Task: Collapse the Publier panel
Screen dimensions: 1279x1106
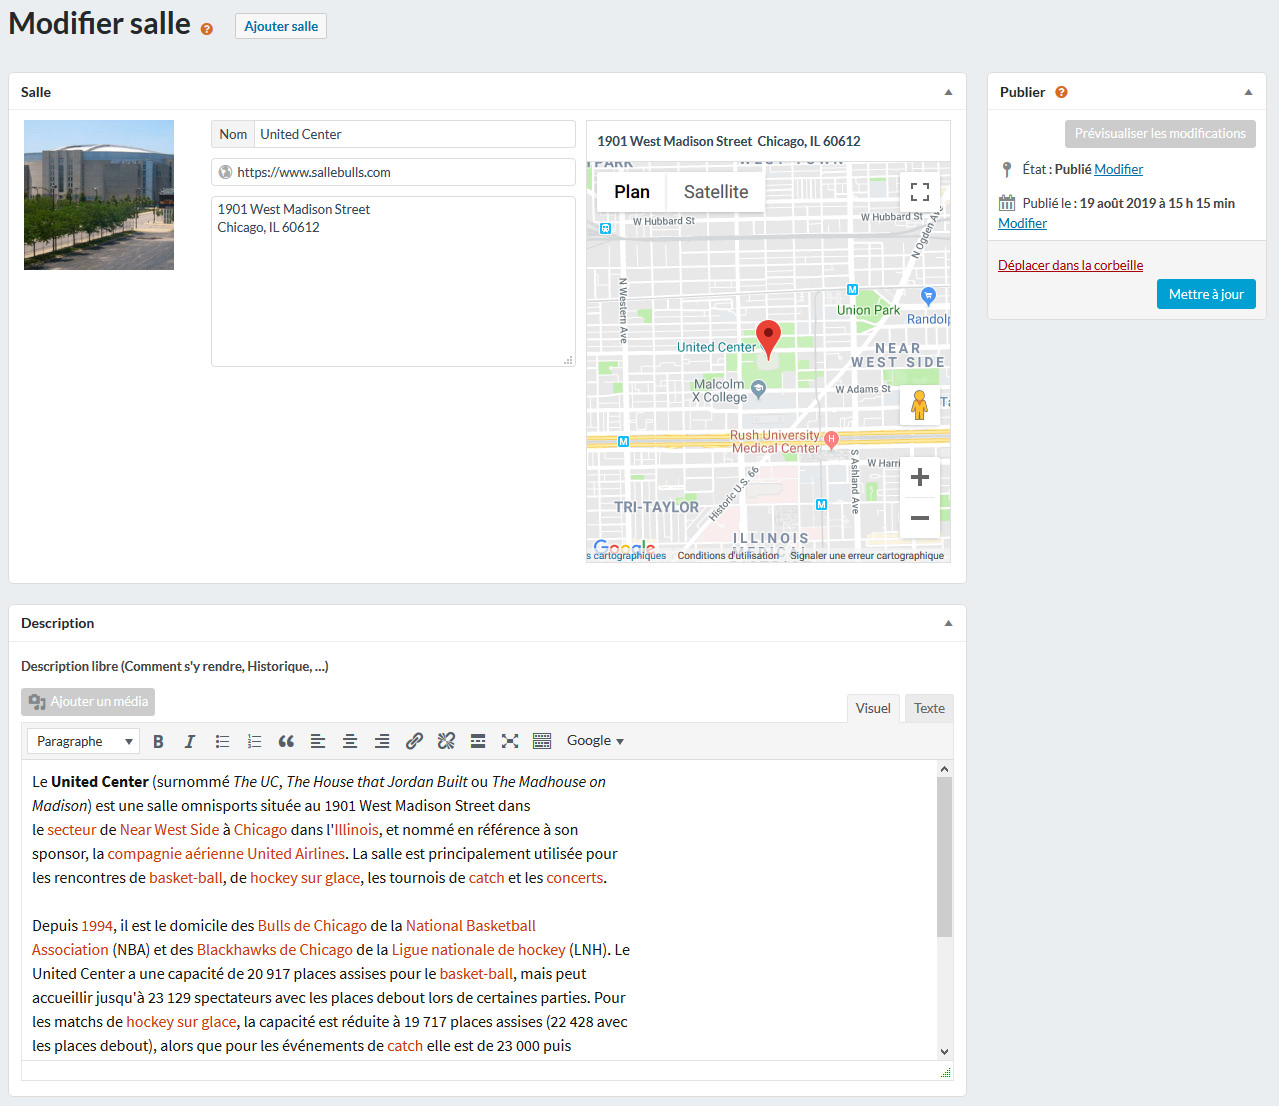Action: pos(1248,92)
